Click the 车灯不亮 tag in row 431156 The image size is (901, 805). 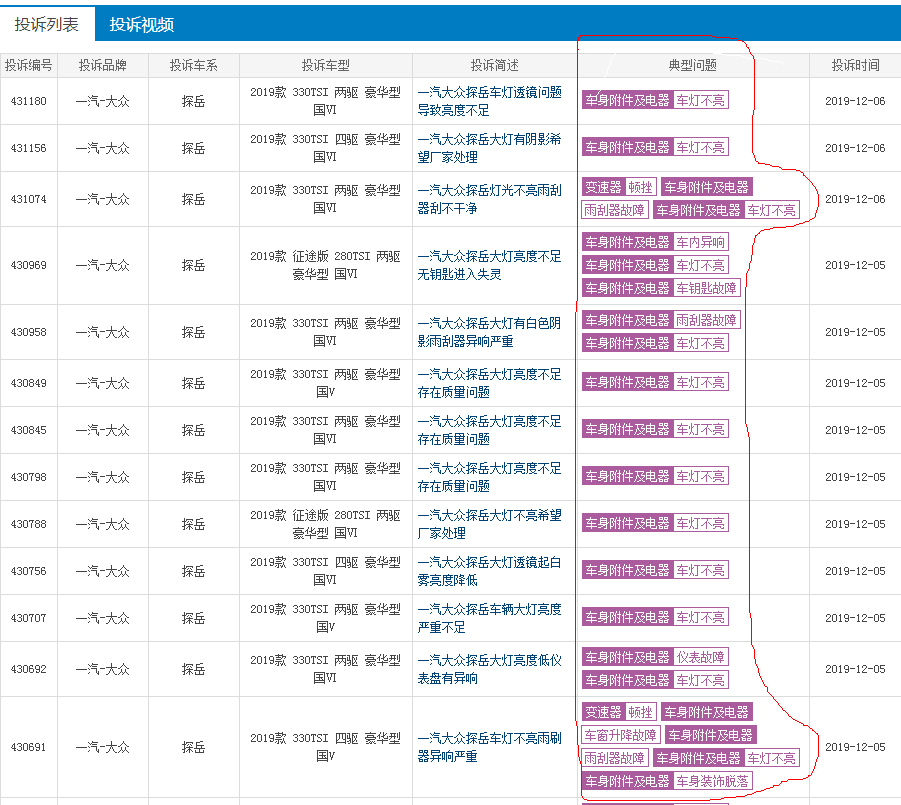tap(700, 148)
